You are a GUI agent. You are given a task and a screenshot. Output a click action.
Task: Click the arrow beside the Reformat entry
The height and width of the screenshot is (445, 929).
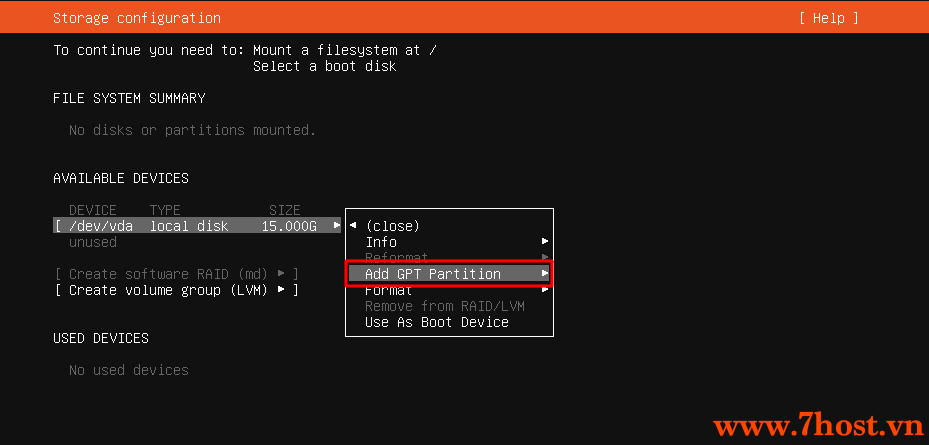544,257
